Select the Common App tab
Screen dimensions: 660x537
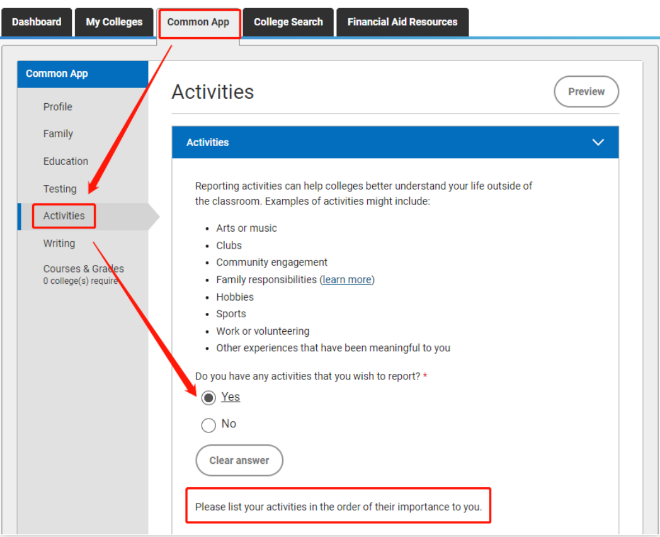(x=198, y=22)
